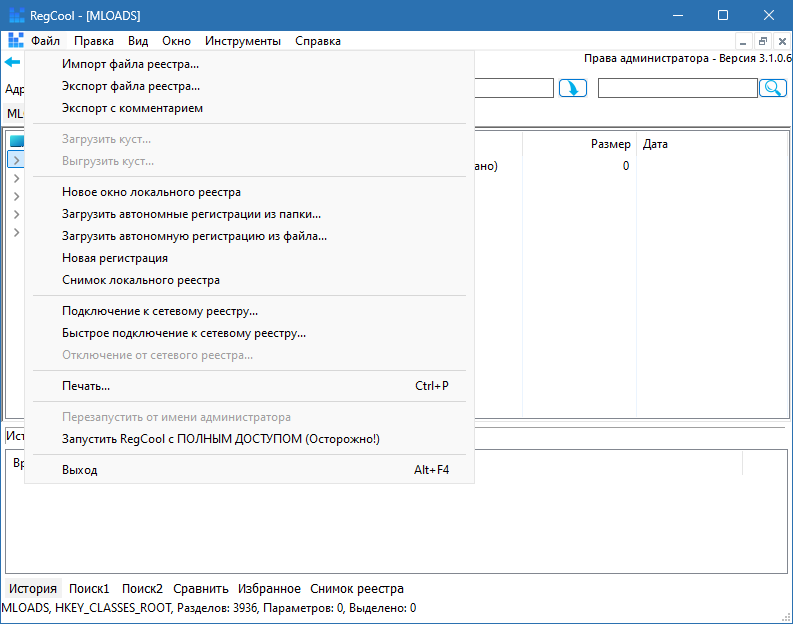Choose Загрузить автономную регистрацию из файла...
The width and height of the screenshot is (793, 624).
(249, 236)
